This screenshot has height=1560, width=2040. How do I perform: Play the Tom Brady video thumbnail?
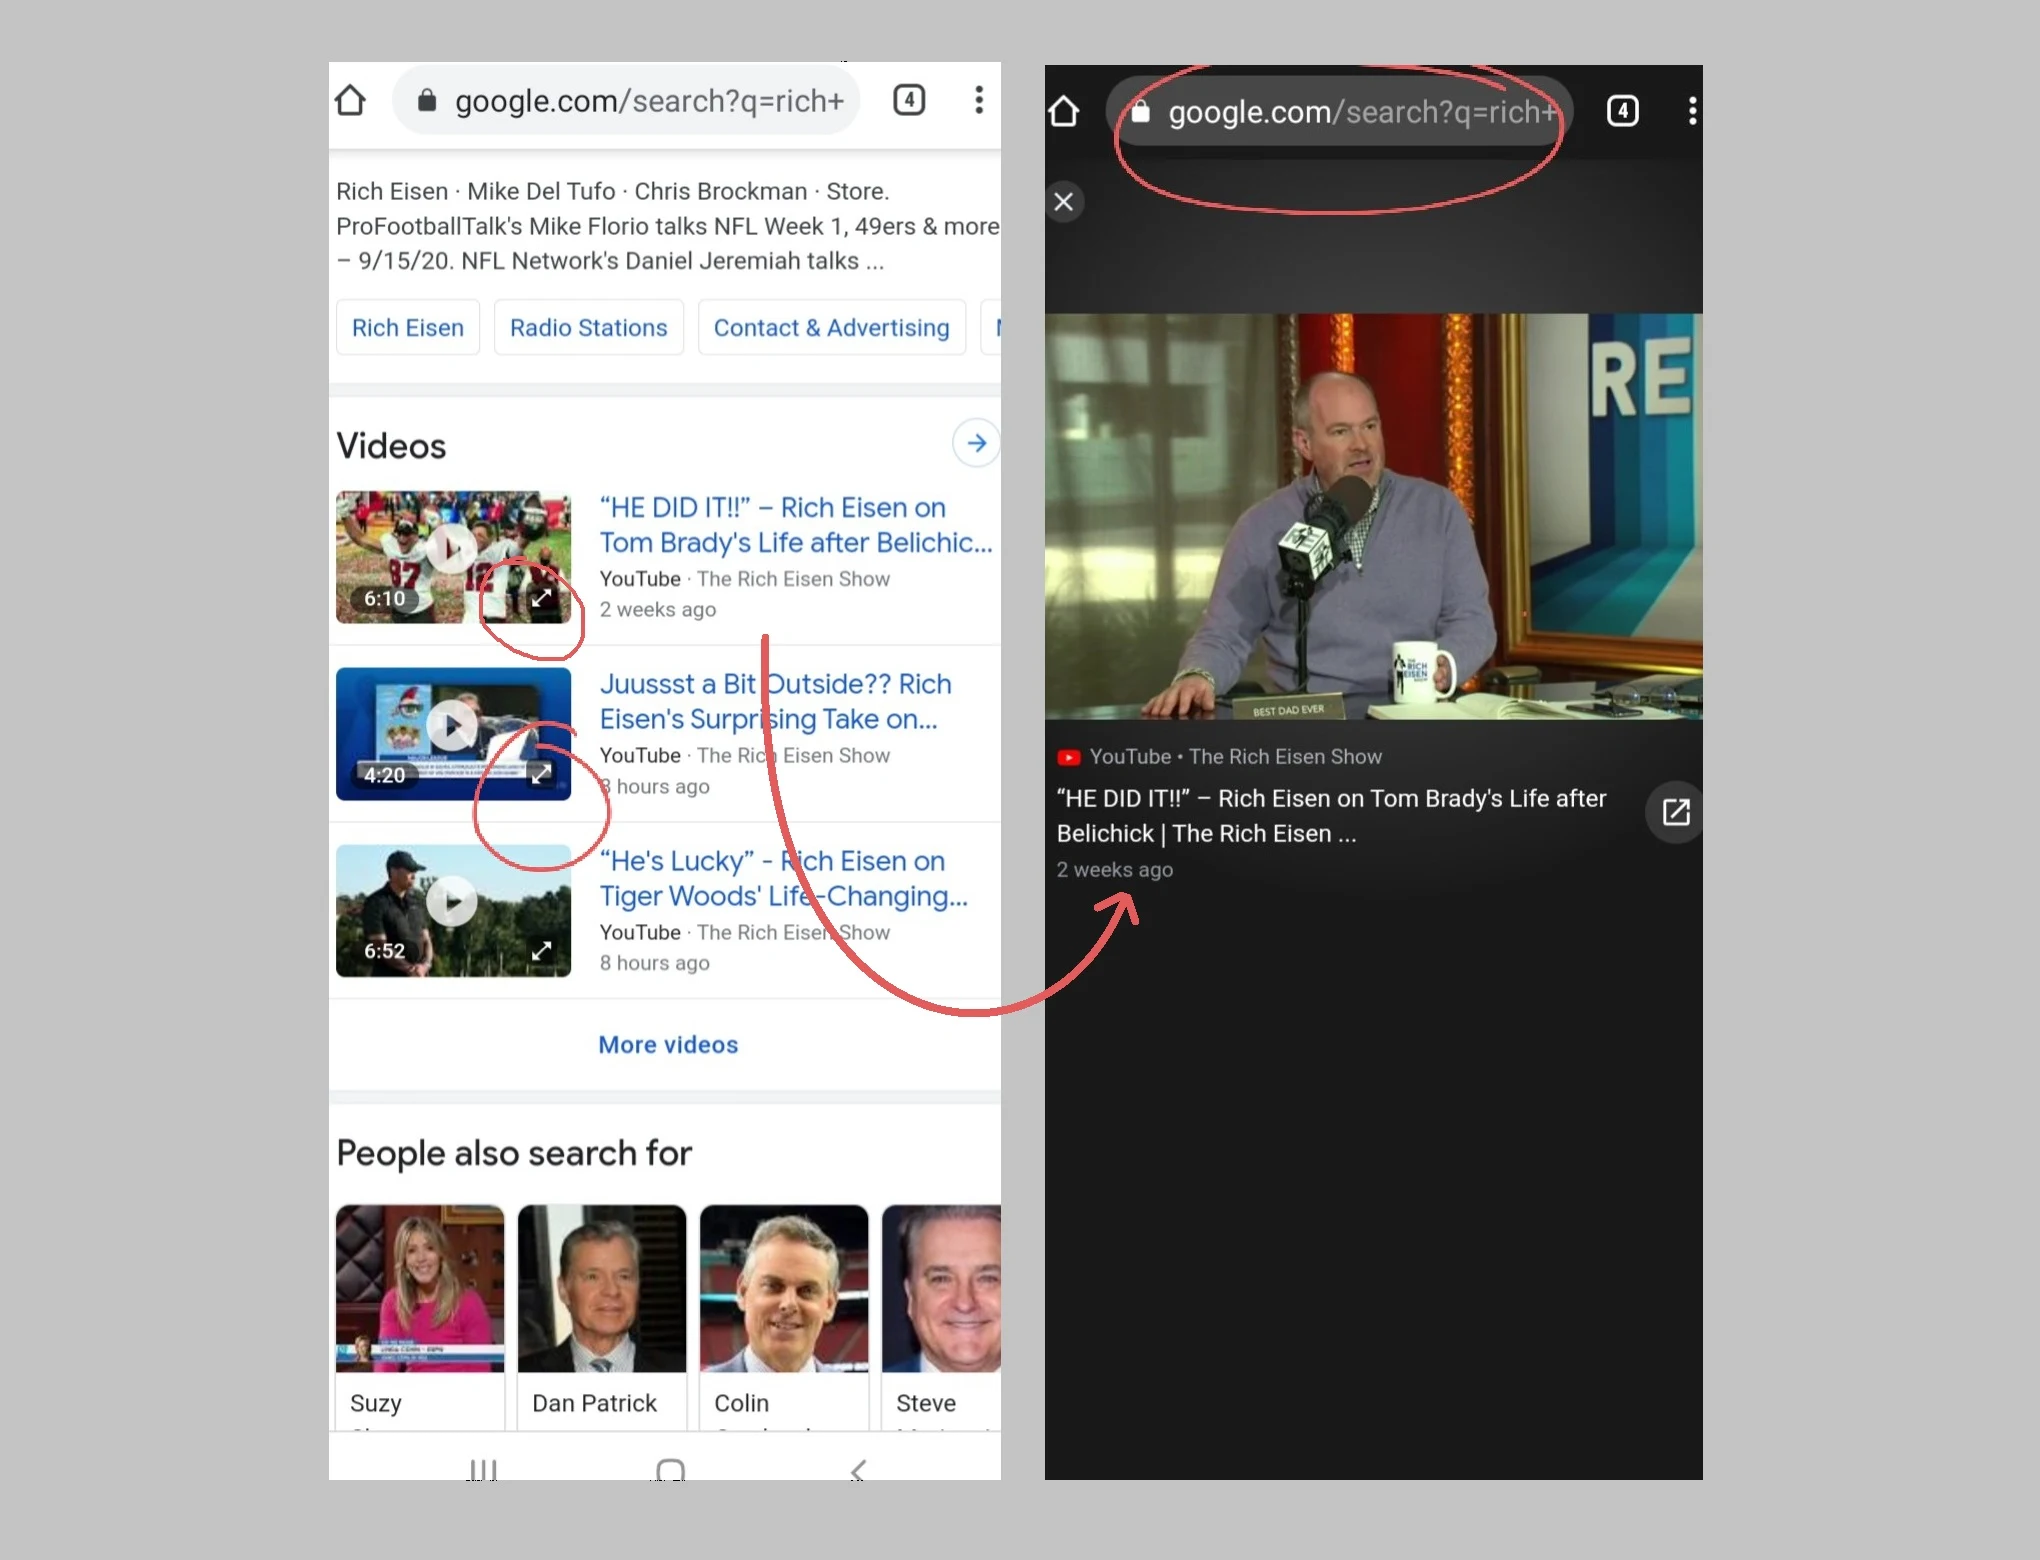tap(452, 549)
